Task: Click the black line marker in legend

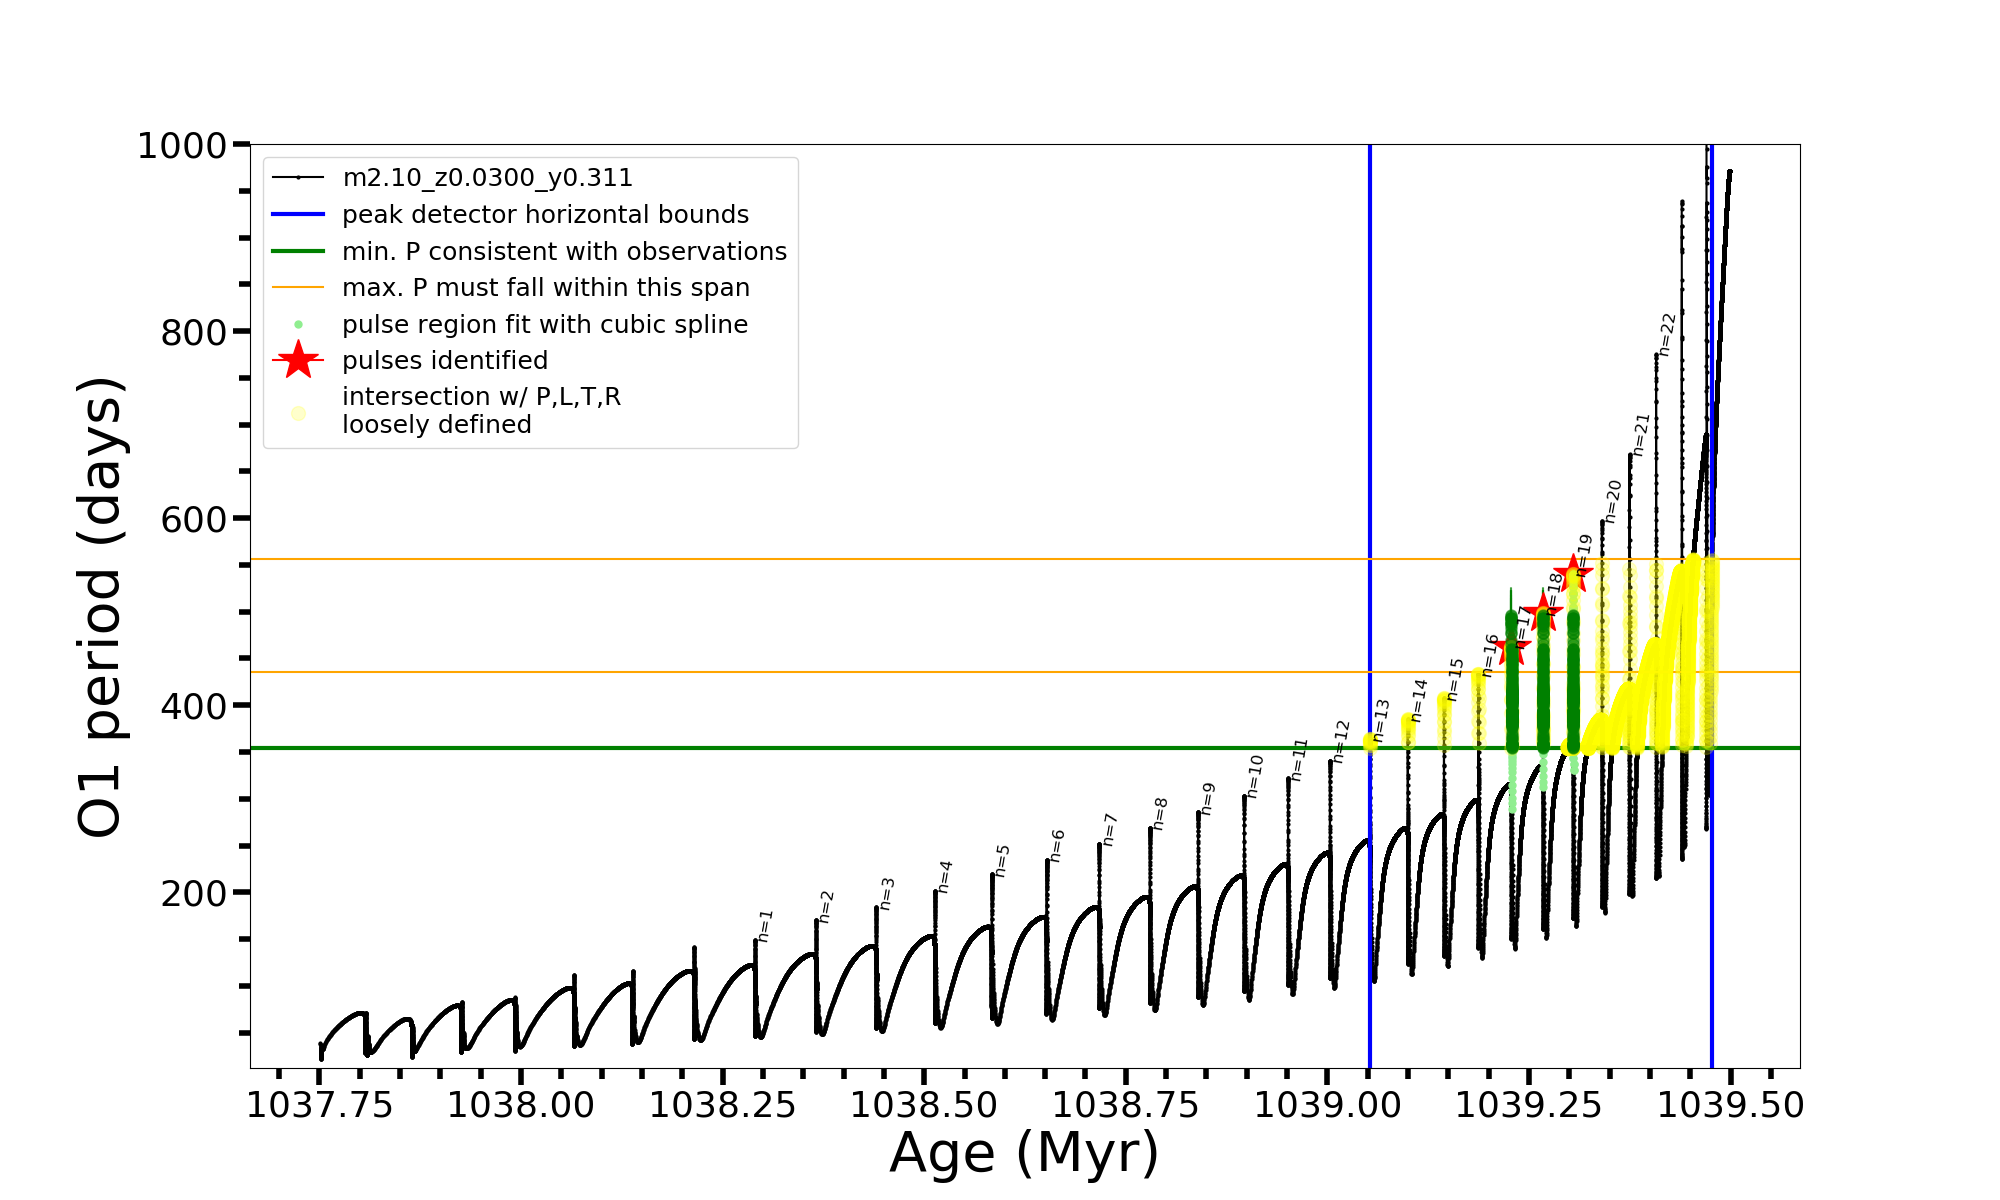Action: (x=298, y=178)
